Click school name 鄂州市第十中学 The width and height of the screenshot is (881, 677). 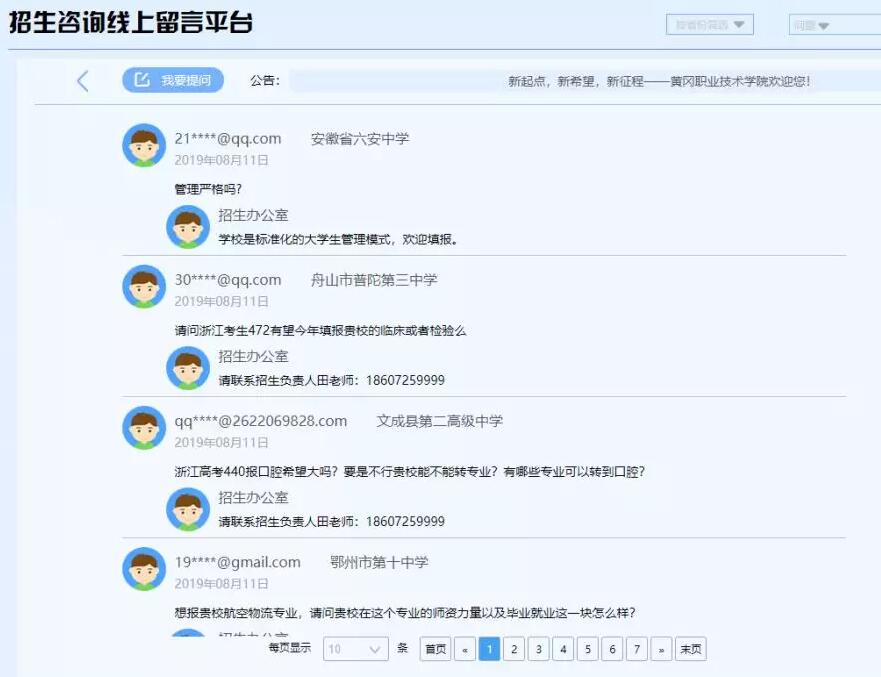click(379, 562)
